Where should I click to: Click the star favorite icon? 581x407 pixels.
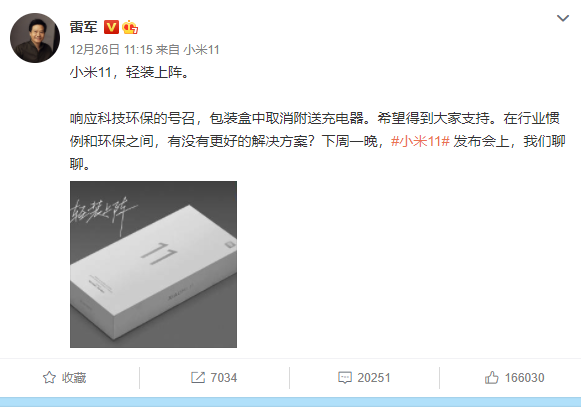coord(49,377)
